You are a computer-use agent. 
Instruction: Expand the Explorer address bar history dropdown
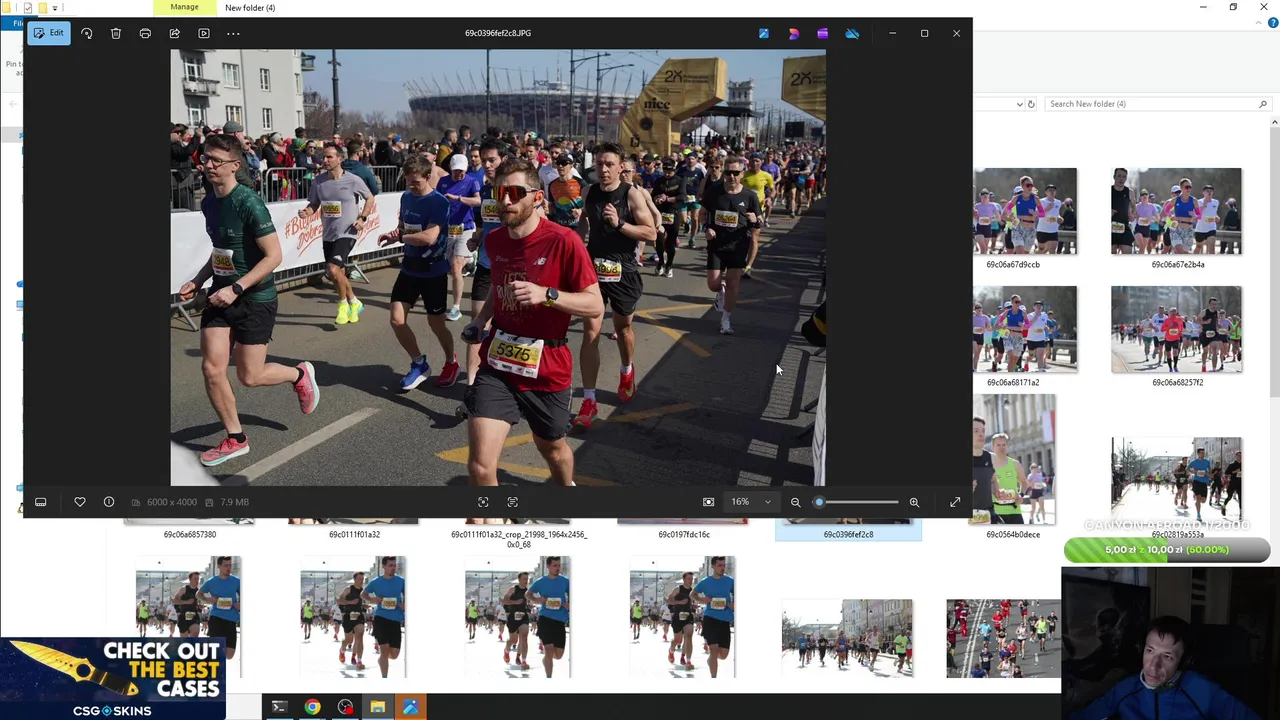[1019, 104]
